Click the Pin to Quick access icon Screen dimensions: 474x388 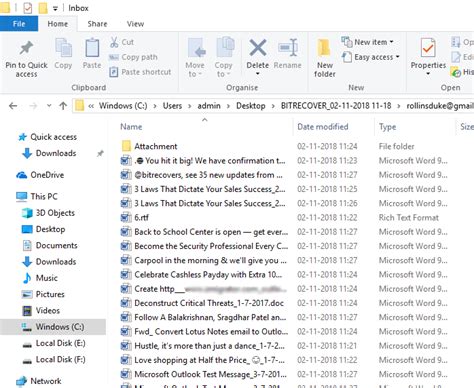[26, 48]
